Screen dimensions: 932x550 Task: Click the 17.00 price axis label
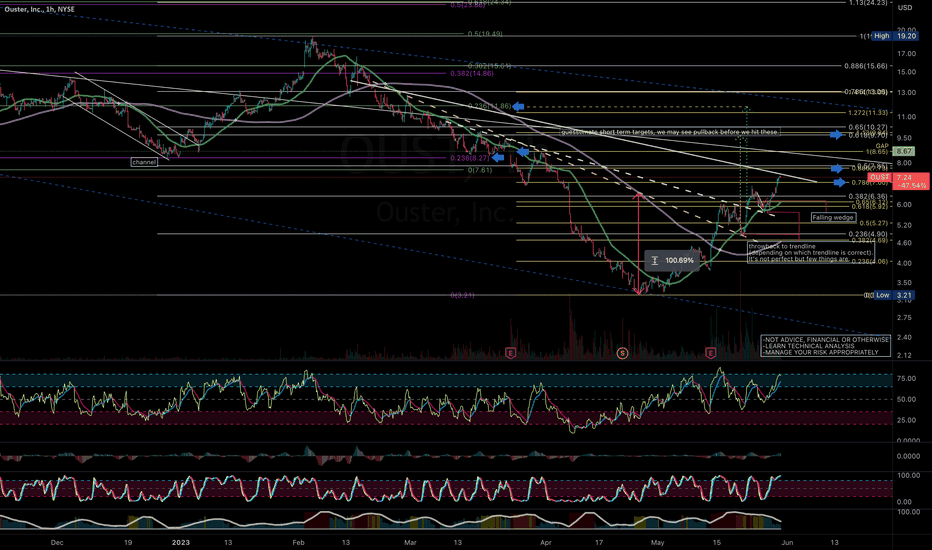(x=906, y=54)
